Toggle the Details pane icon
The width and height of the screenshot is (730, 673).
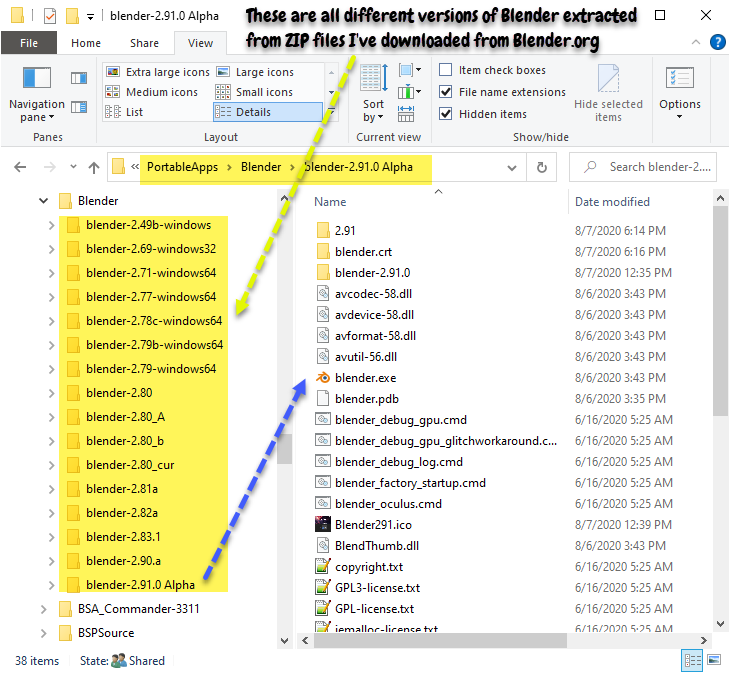79,108
